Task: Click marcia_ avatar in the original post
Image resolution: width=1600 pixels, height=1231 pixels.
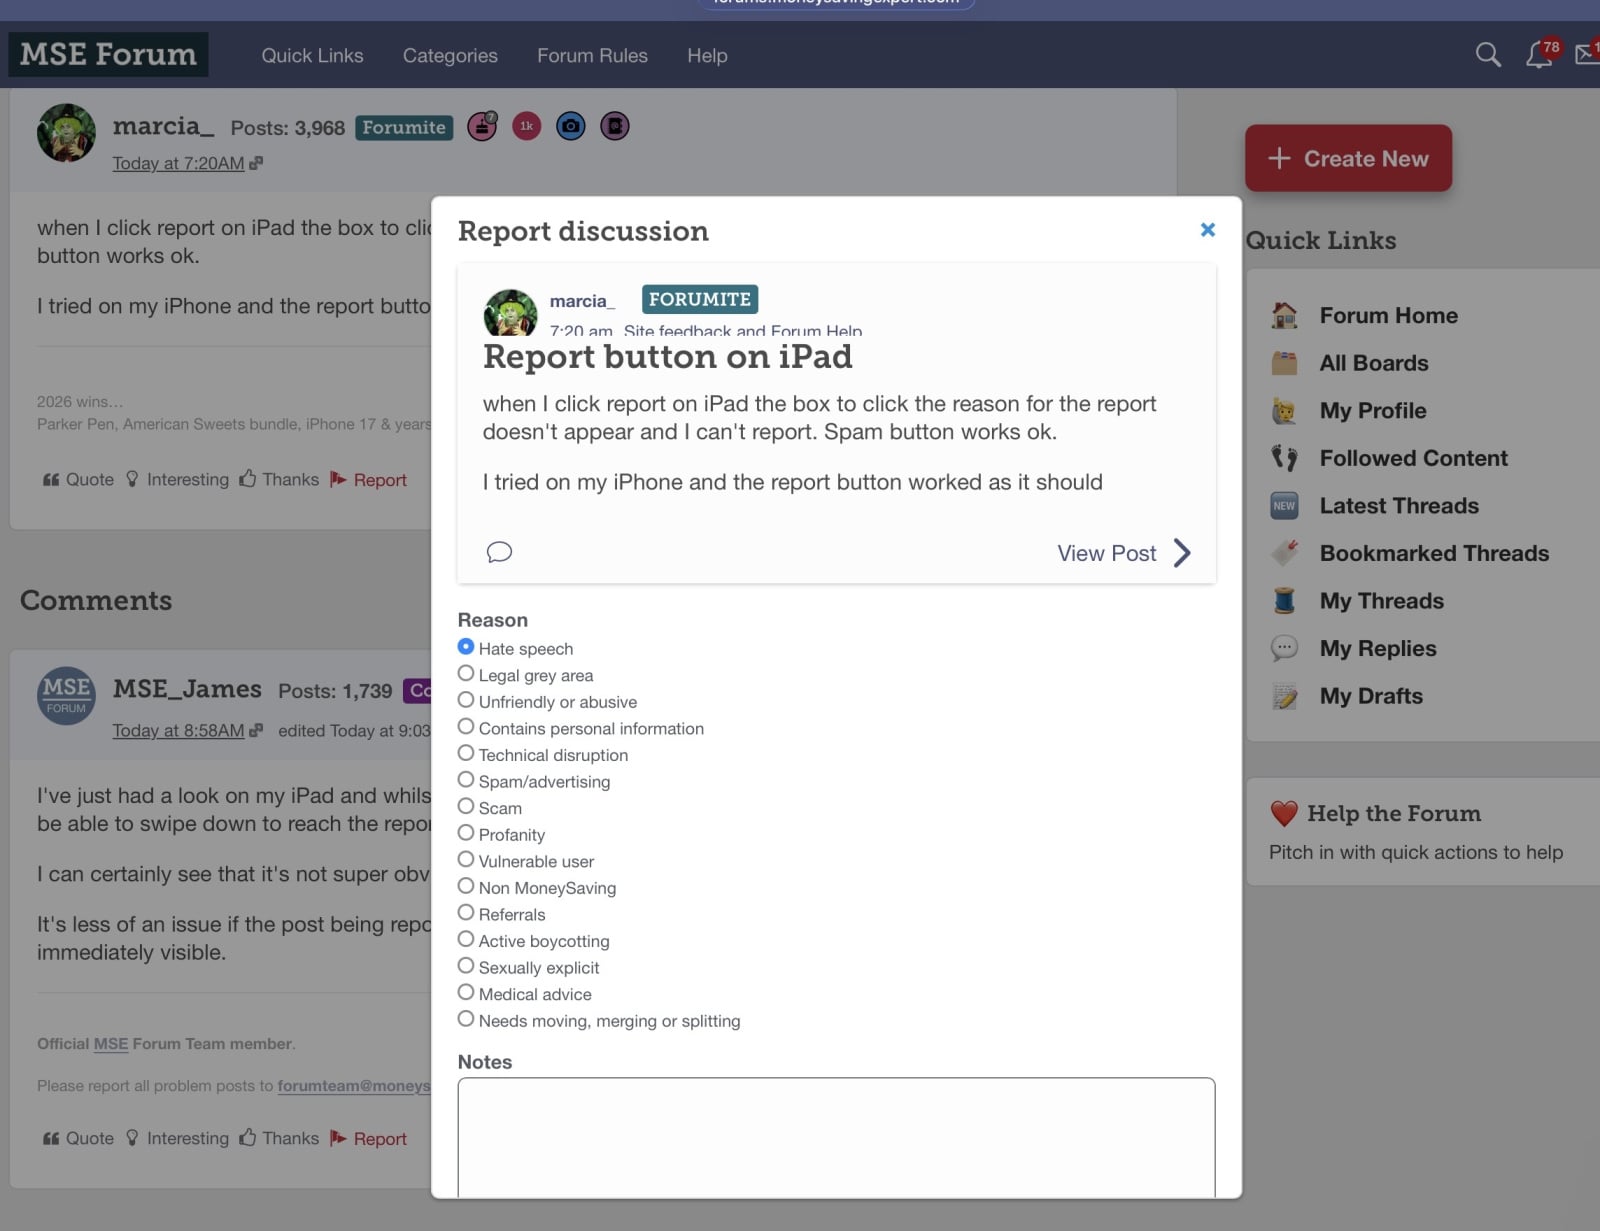Action: [x=66, y=132]
